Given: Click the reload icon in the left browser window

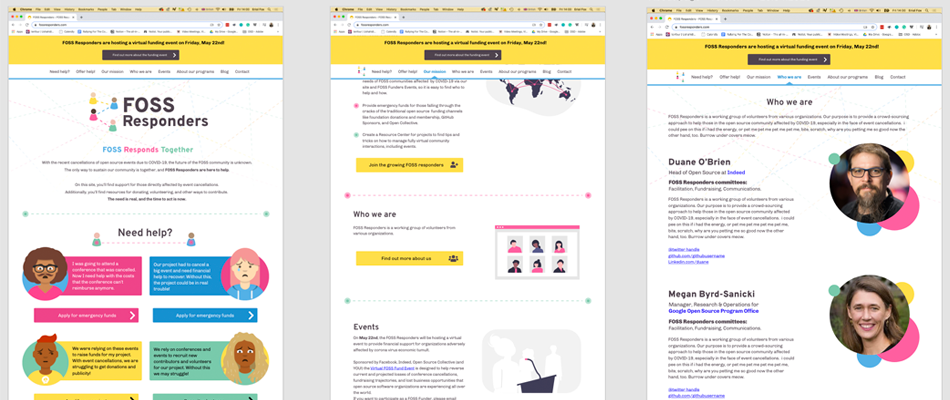Looking at the screenshot, I should (26, 24).
